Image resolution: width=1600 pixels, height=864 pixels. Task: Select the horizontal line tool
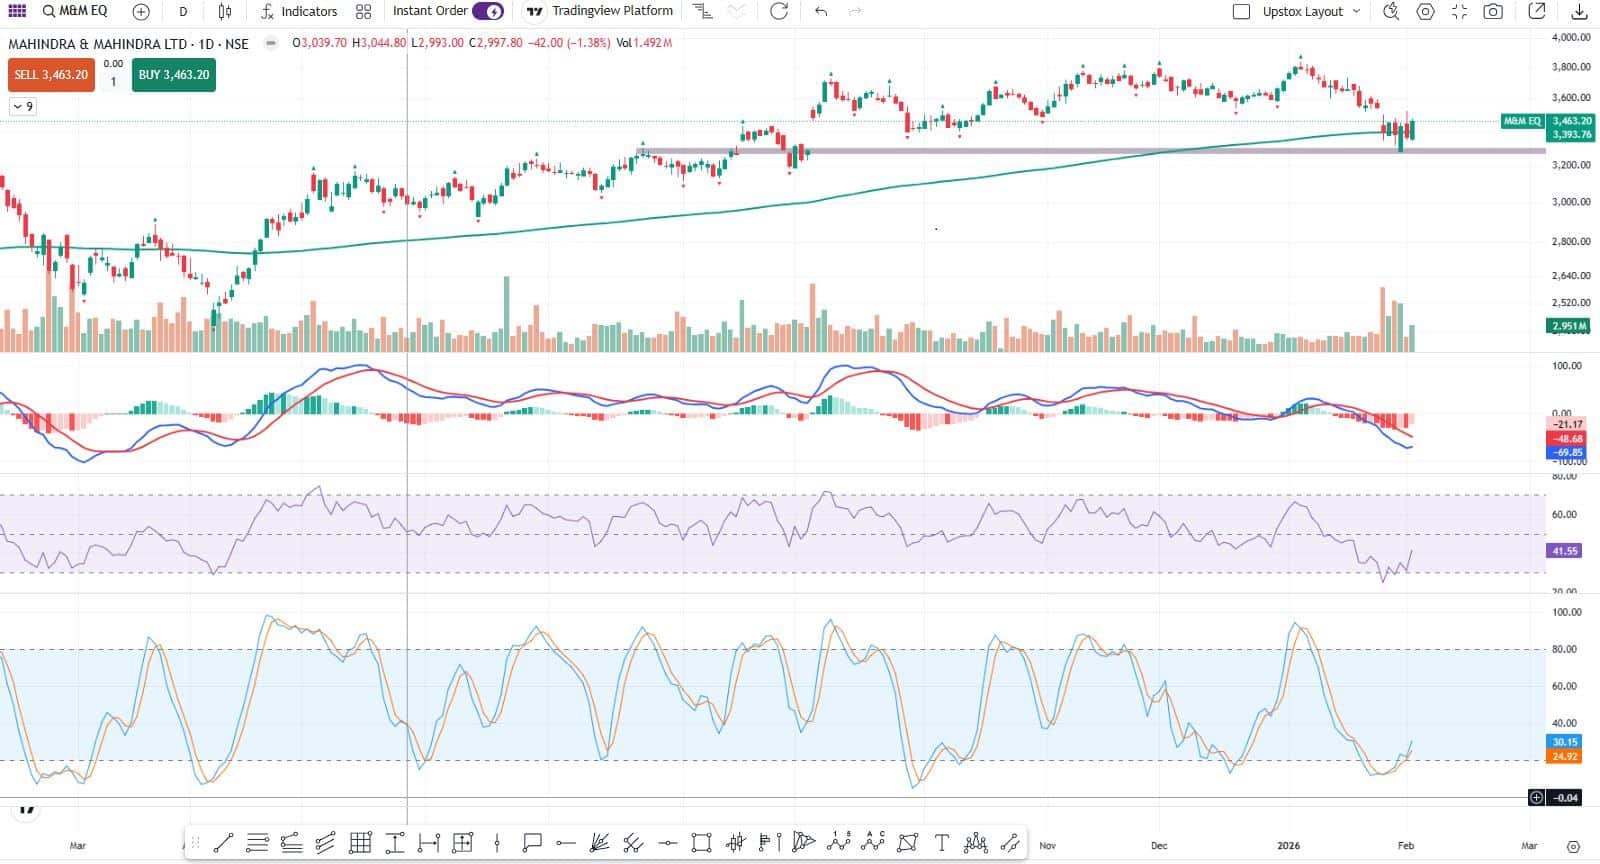coord(668,843)
